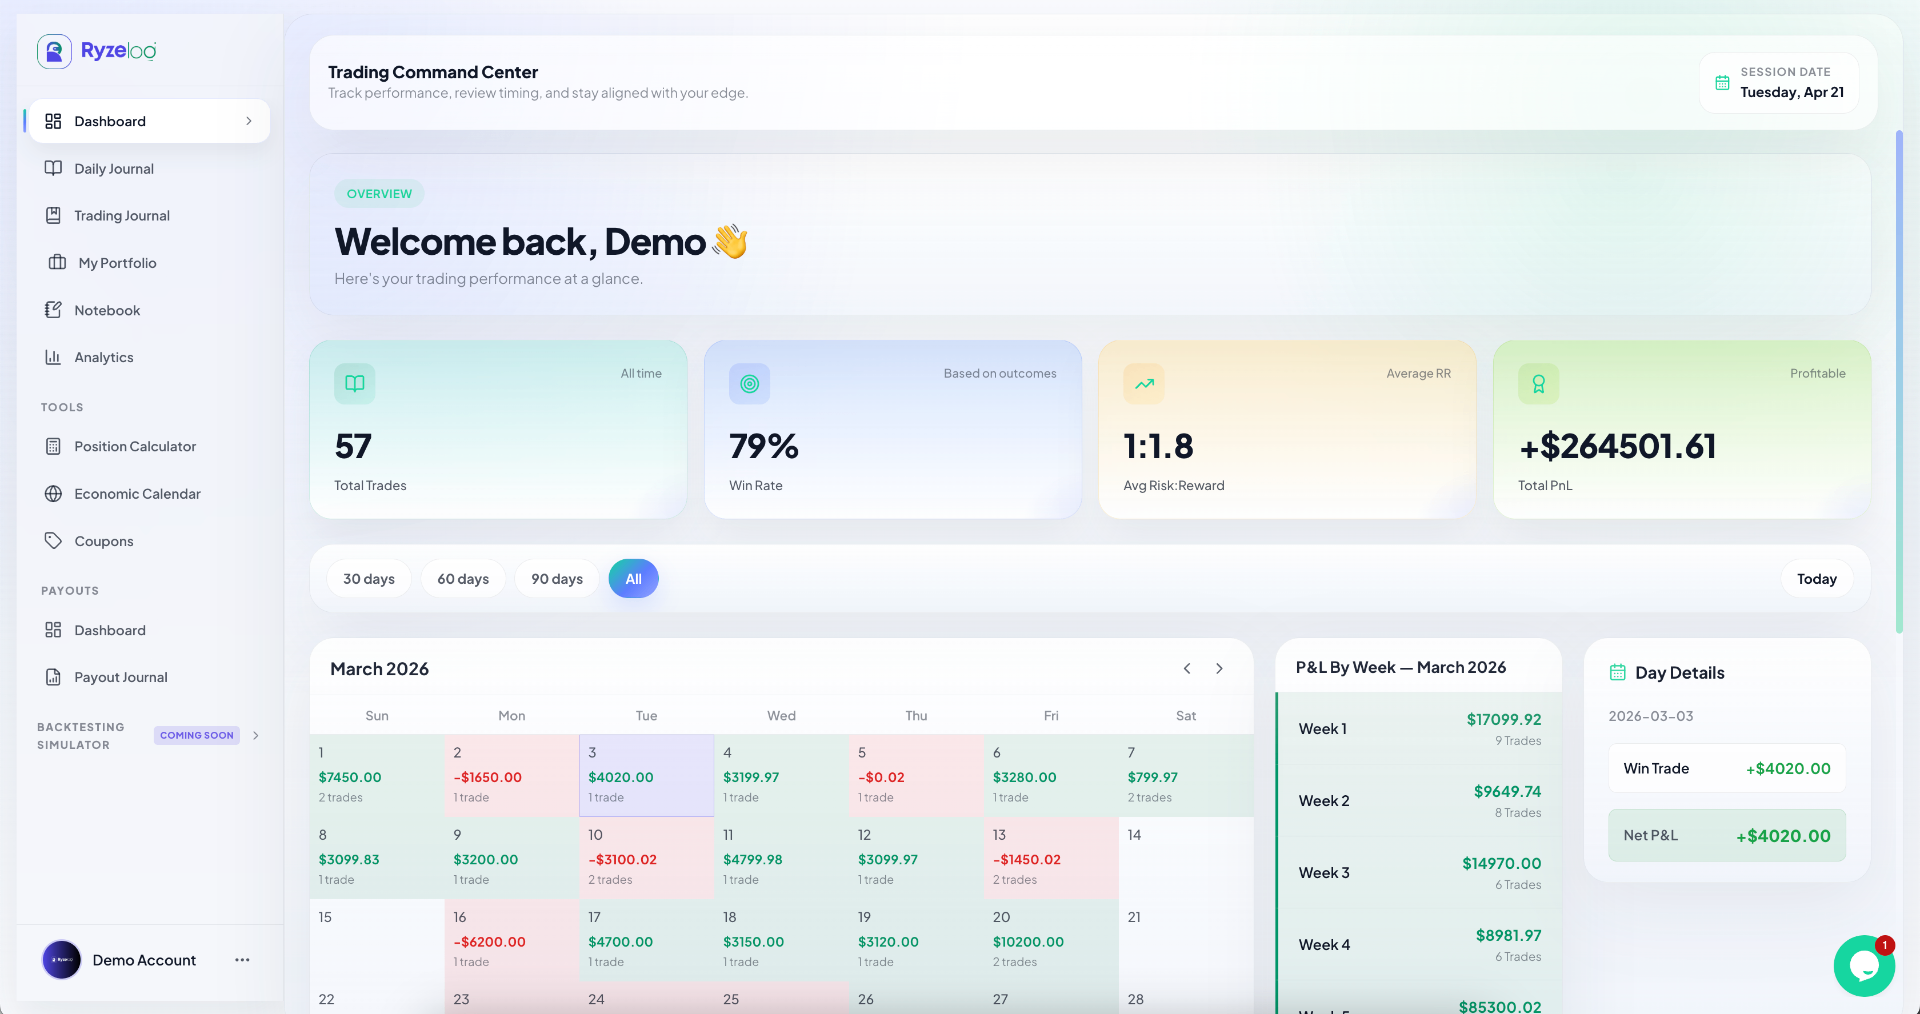Click the Avg Risk:Reward trend icon
This screenshot has width=1920, height=1014.
pyautogui.click(x=1144, y=383)
